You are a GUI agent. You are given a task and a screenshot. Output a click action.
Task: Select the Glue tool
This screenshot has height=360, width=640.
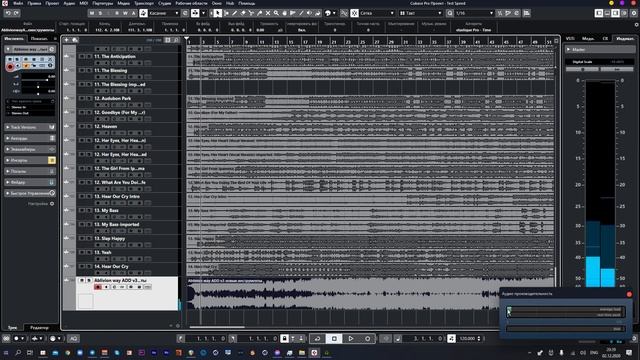coord(260,13)
